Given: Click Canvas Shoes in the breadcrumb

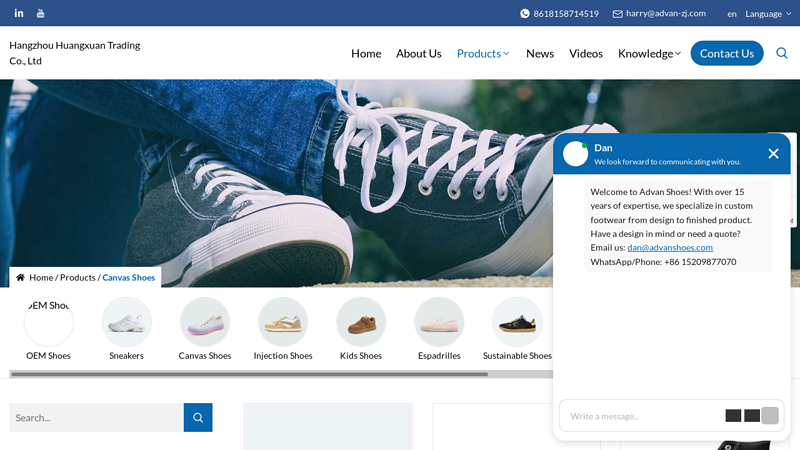Looking at the screenshot, I should coord(129,278).
